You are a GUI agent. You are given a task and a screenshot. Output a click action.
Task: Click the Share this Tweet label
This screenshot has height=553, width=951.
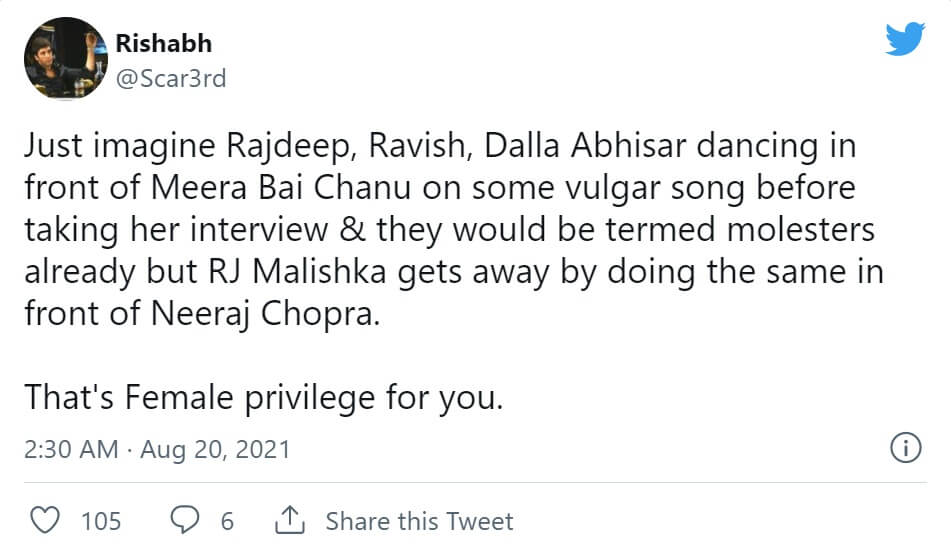(x=419, y=521)
